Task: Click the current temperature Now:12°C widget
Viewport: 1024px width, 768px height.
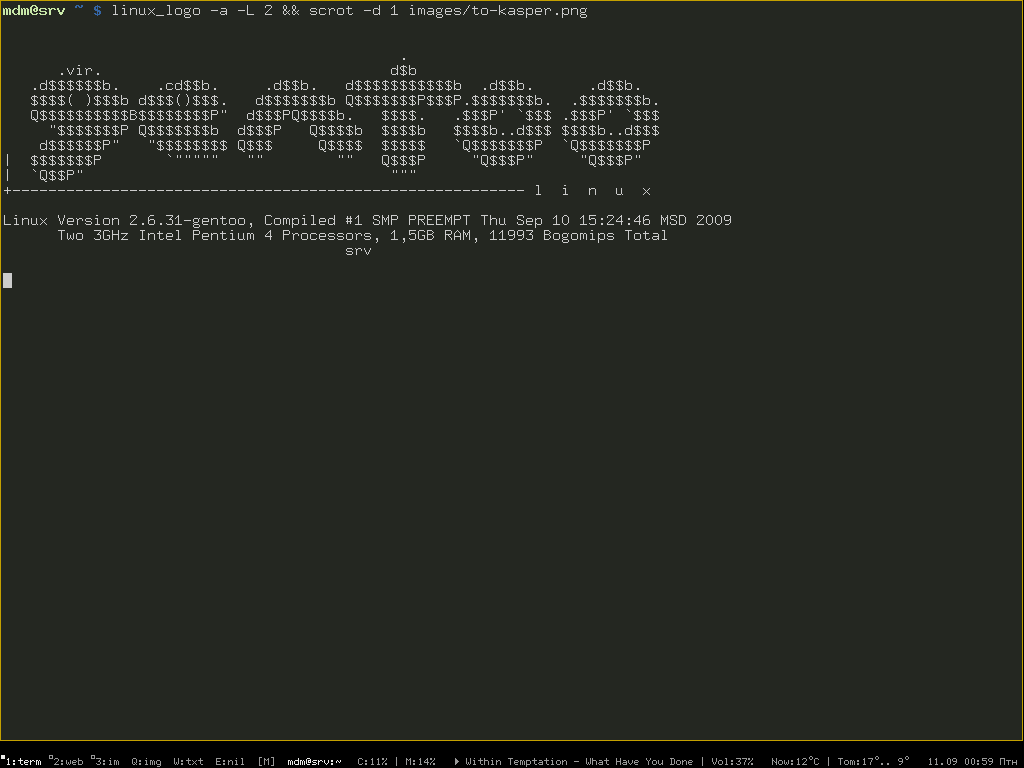Action: [795, 761]
